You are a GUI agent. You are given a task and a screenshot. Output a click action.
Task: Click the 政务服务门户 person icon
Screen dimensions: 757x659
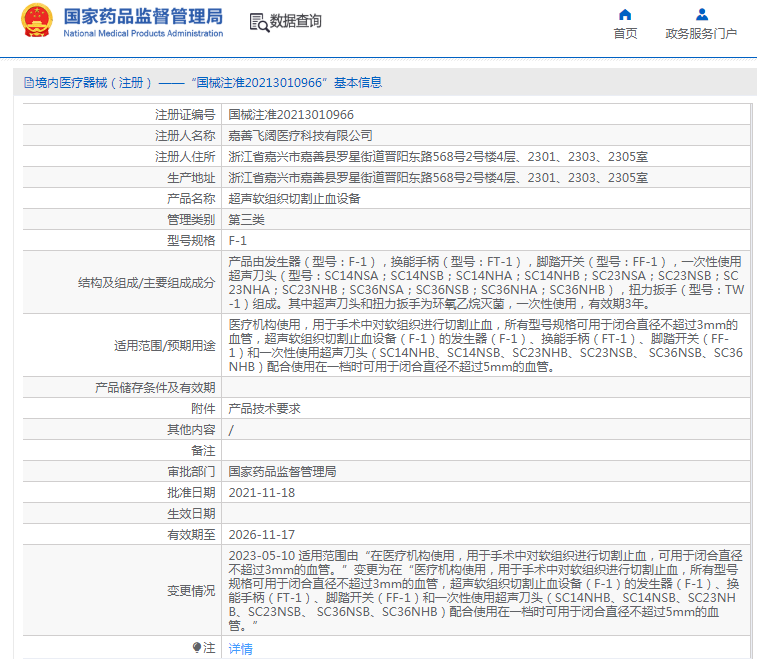701,15
